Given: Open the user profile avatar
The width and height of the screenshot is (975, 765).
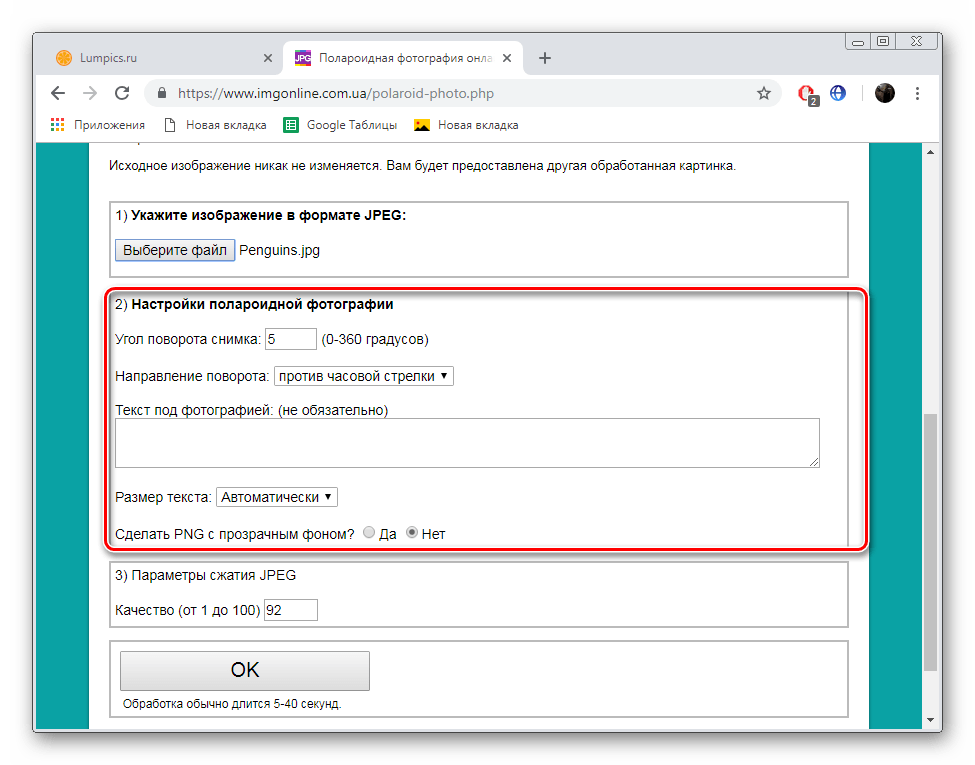Looking at the screenshot, I should click(884, 93).
